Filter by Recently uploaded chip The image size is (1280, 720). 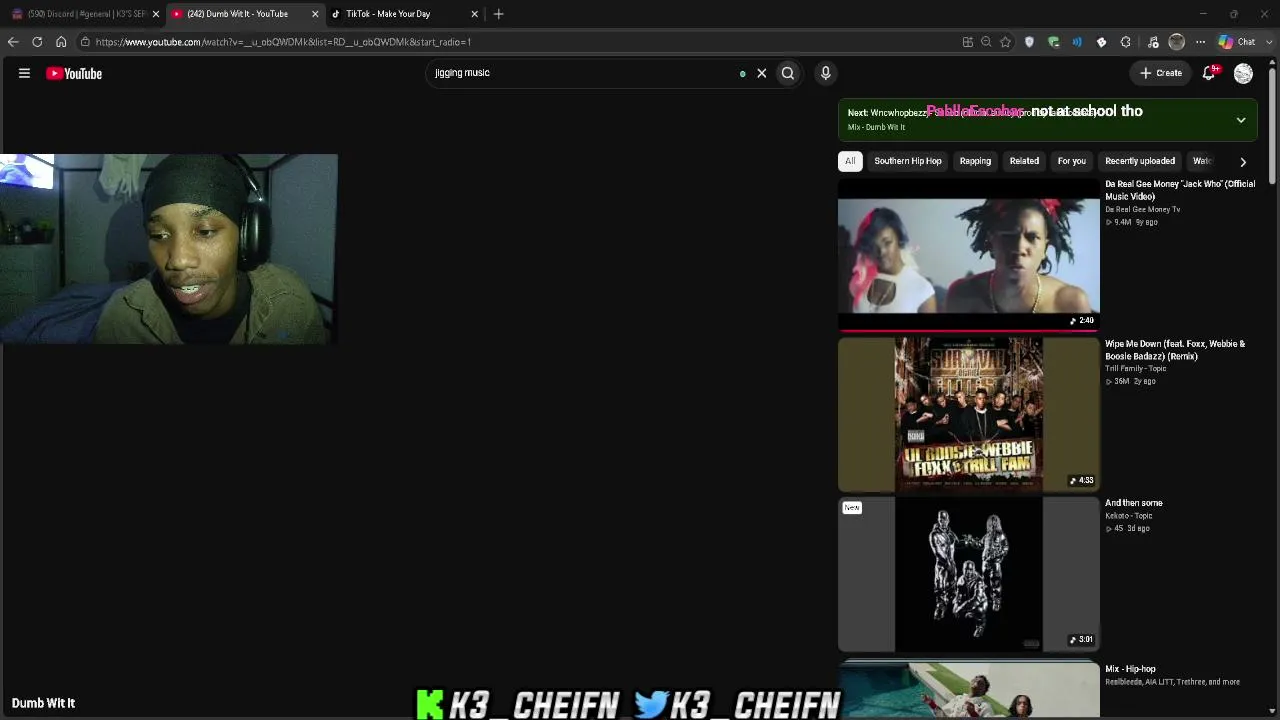click(1140, 161)
